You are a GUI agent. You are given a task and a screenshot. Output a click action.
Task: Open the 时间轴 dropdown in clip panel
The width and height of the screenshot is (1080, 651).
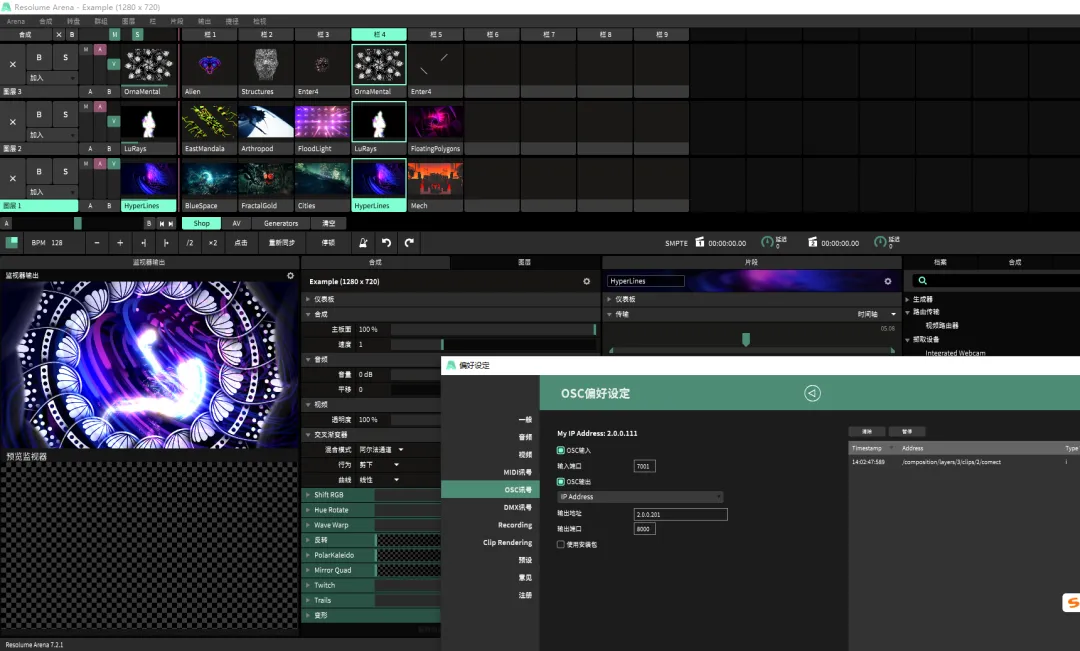coord(877,314)
